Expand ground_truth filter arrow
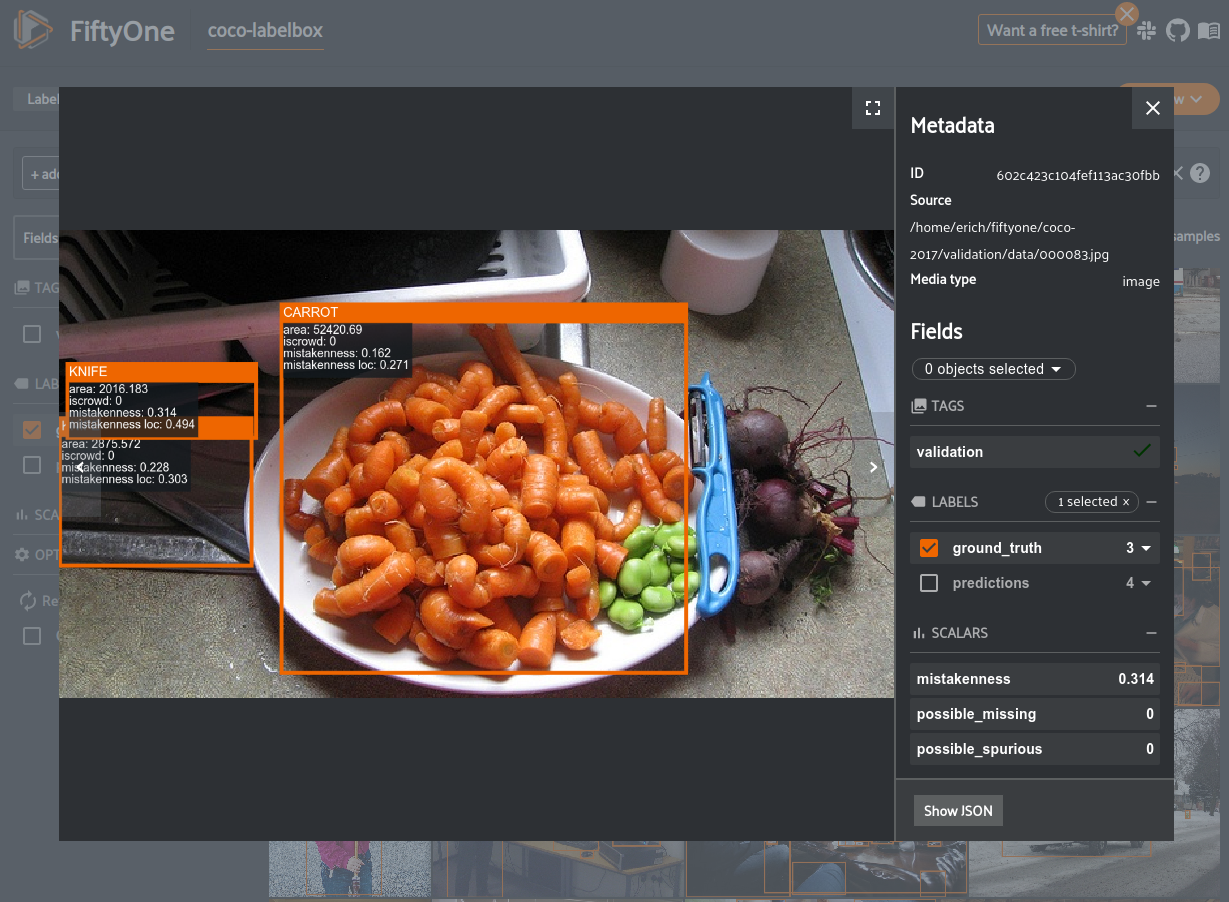1229x902 pixels. click(1146, 548)
